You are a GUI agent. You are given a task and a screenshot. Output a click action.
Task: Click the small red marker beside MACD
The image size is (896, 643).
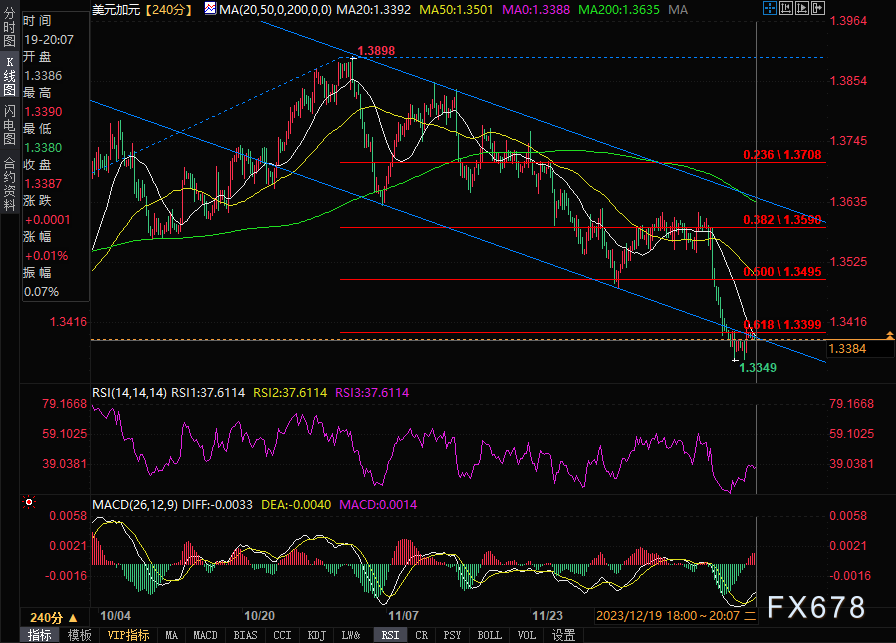29,501
